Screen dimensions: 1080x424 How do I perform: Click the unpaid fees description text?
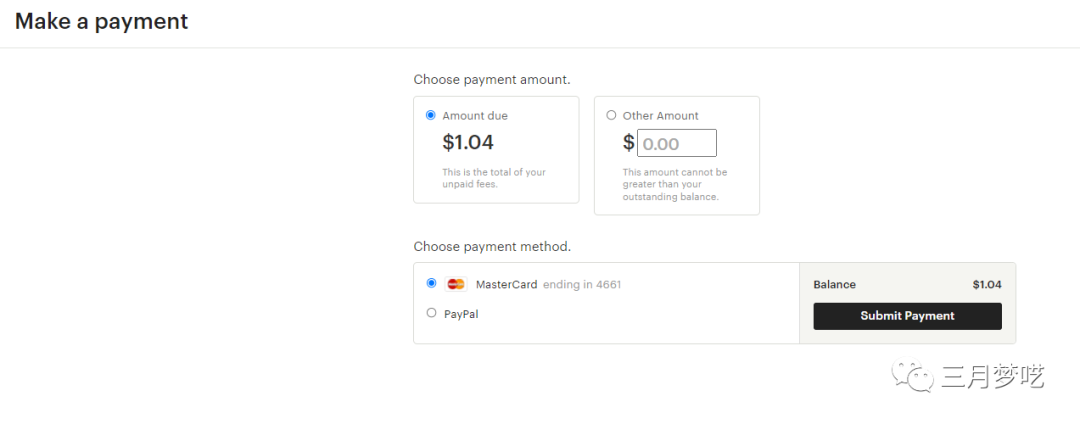pos(494,178)
